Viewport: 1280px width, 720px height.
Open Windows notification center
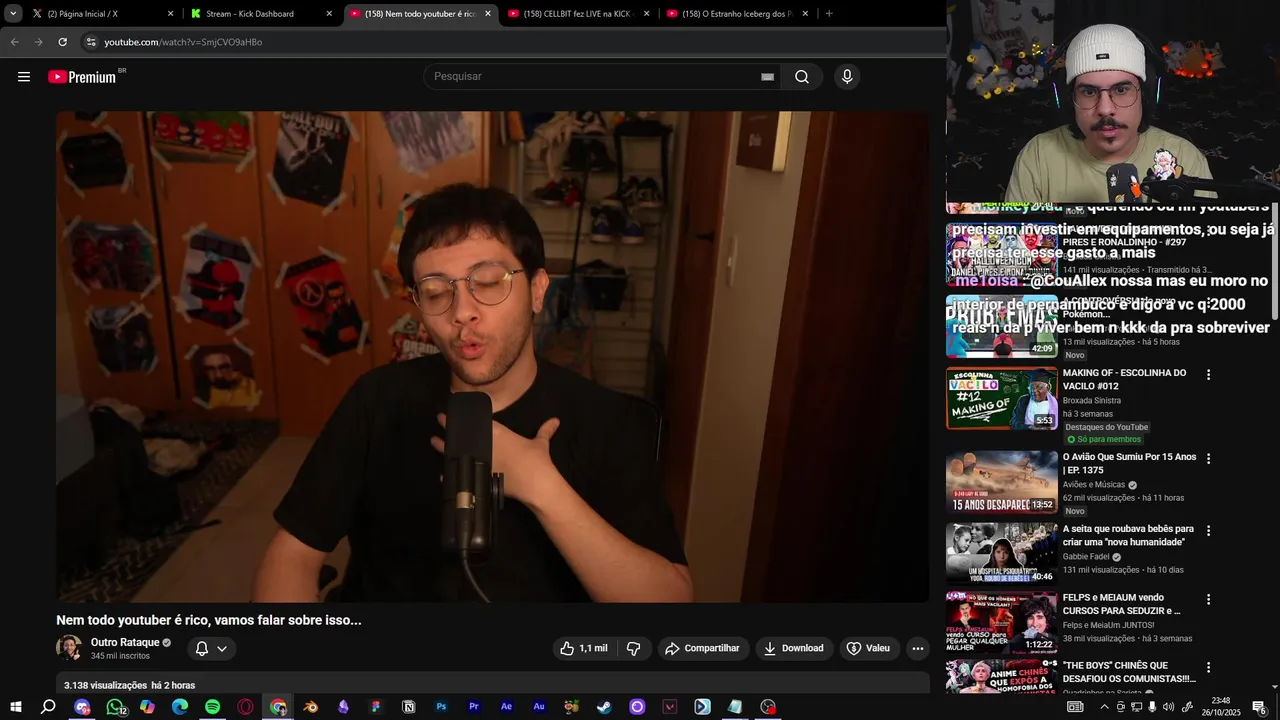point(1259,707)
